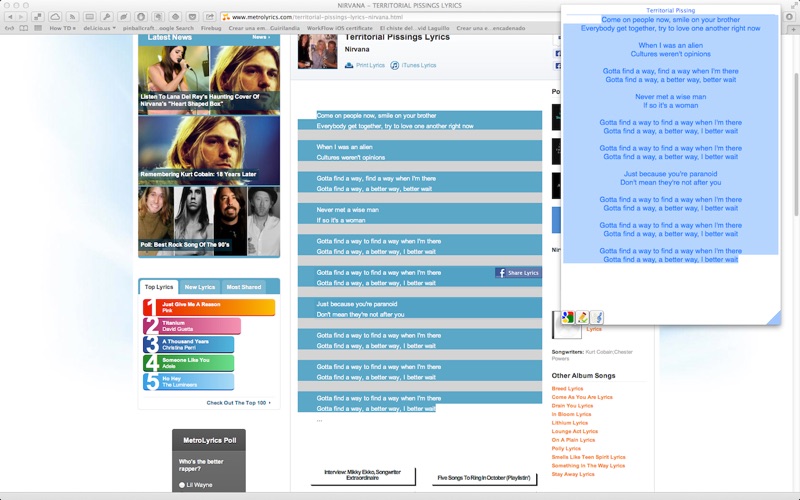This screenshot has height=500, width=800.
Task: Click the Pocket save icon in toolbar
Action: click(x=192, y=17)
